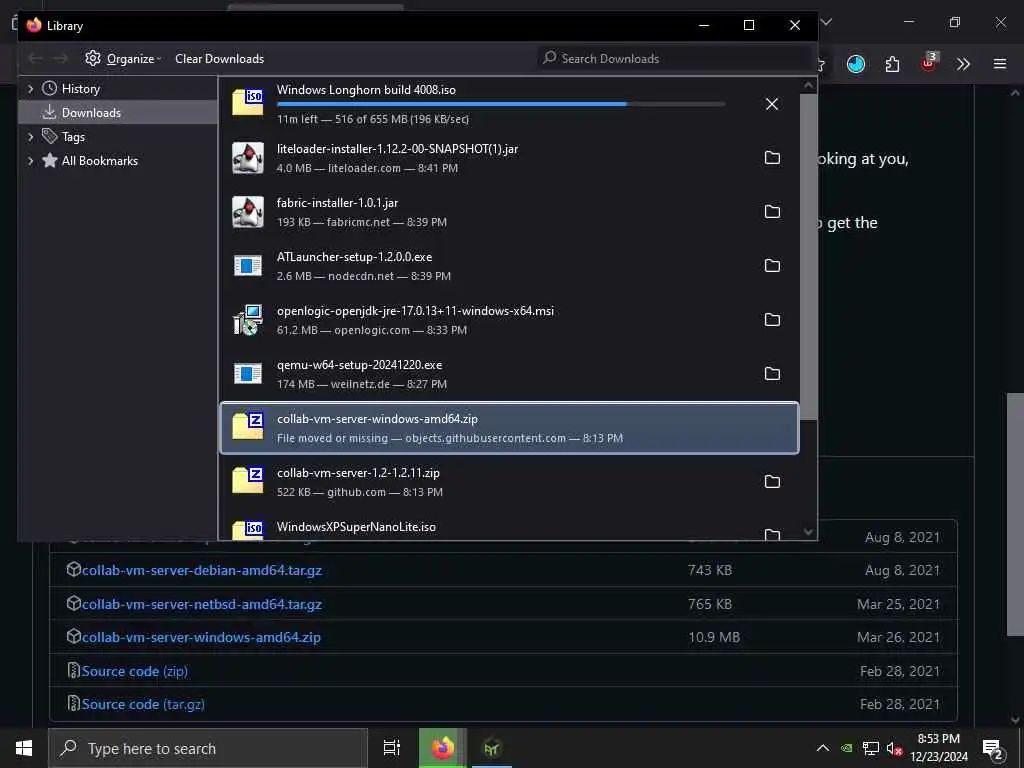Viewport: 1024px width, 768px height.
Task: Open the Organize dropdown menu
Action: [x=123, y=59]
